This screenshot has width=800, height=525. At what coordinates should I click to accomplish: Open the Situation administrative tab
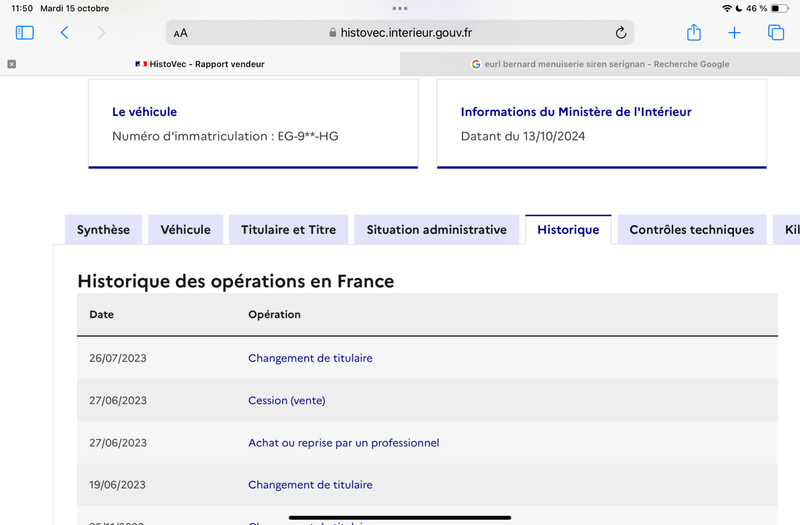click(x=437, y=230)
